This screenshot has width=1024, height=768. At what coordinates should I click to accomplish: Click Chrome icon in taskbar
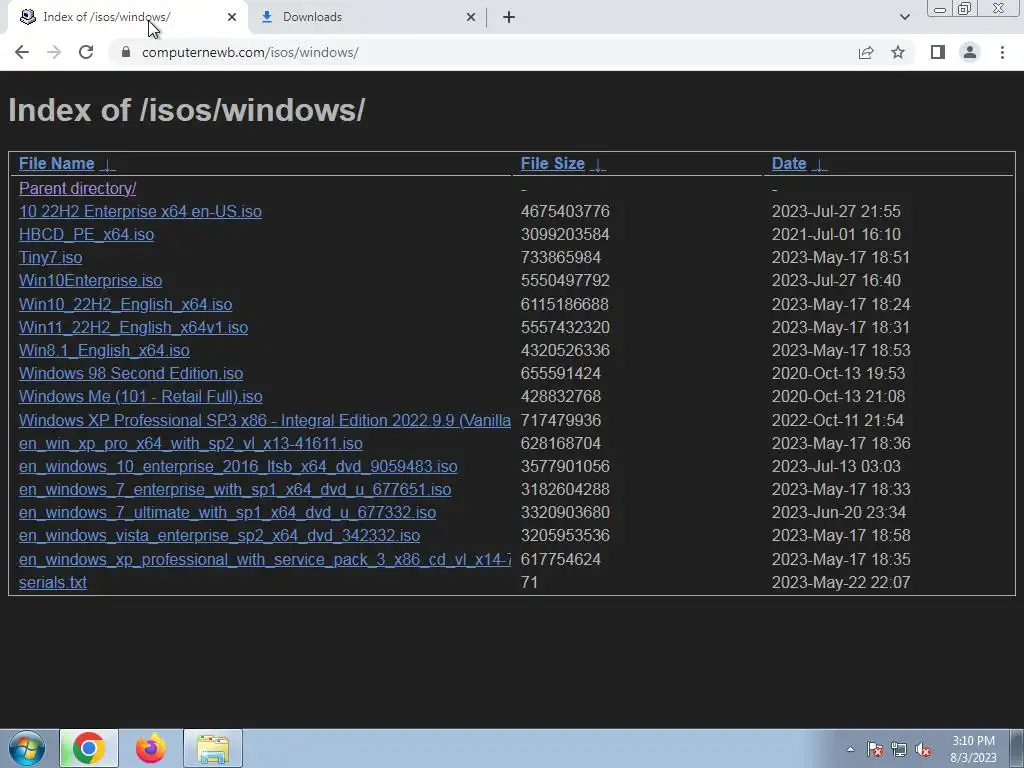pos(89,748)
